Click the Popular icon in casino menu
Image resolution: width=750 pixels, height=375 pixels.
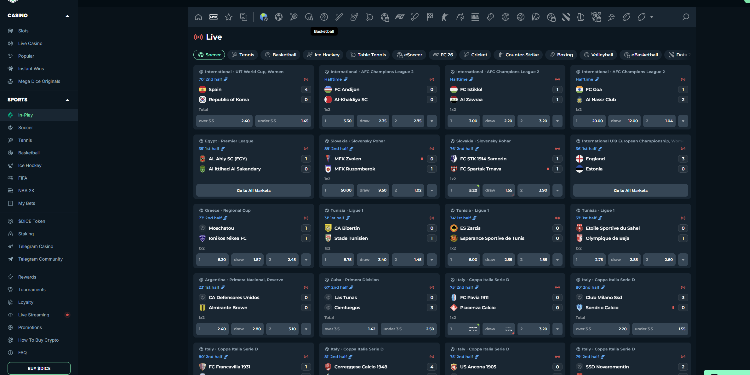tap(11, 56)
